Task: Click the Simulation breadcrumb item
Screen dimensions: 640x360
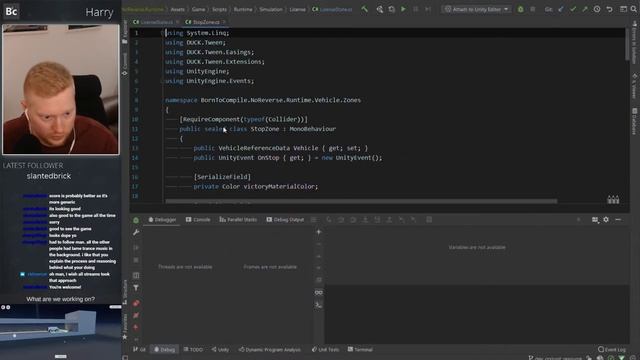Action: pyautogui.click(x=271, y=9)
